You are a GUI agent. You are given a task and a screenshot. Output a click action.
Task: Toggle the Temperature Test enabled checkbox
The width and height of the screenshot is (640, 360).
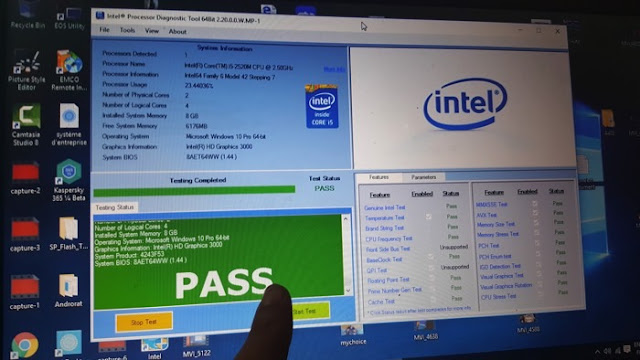coord(428,217)
